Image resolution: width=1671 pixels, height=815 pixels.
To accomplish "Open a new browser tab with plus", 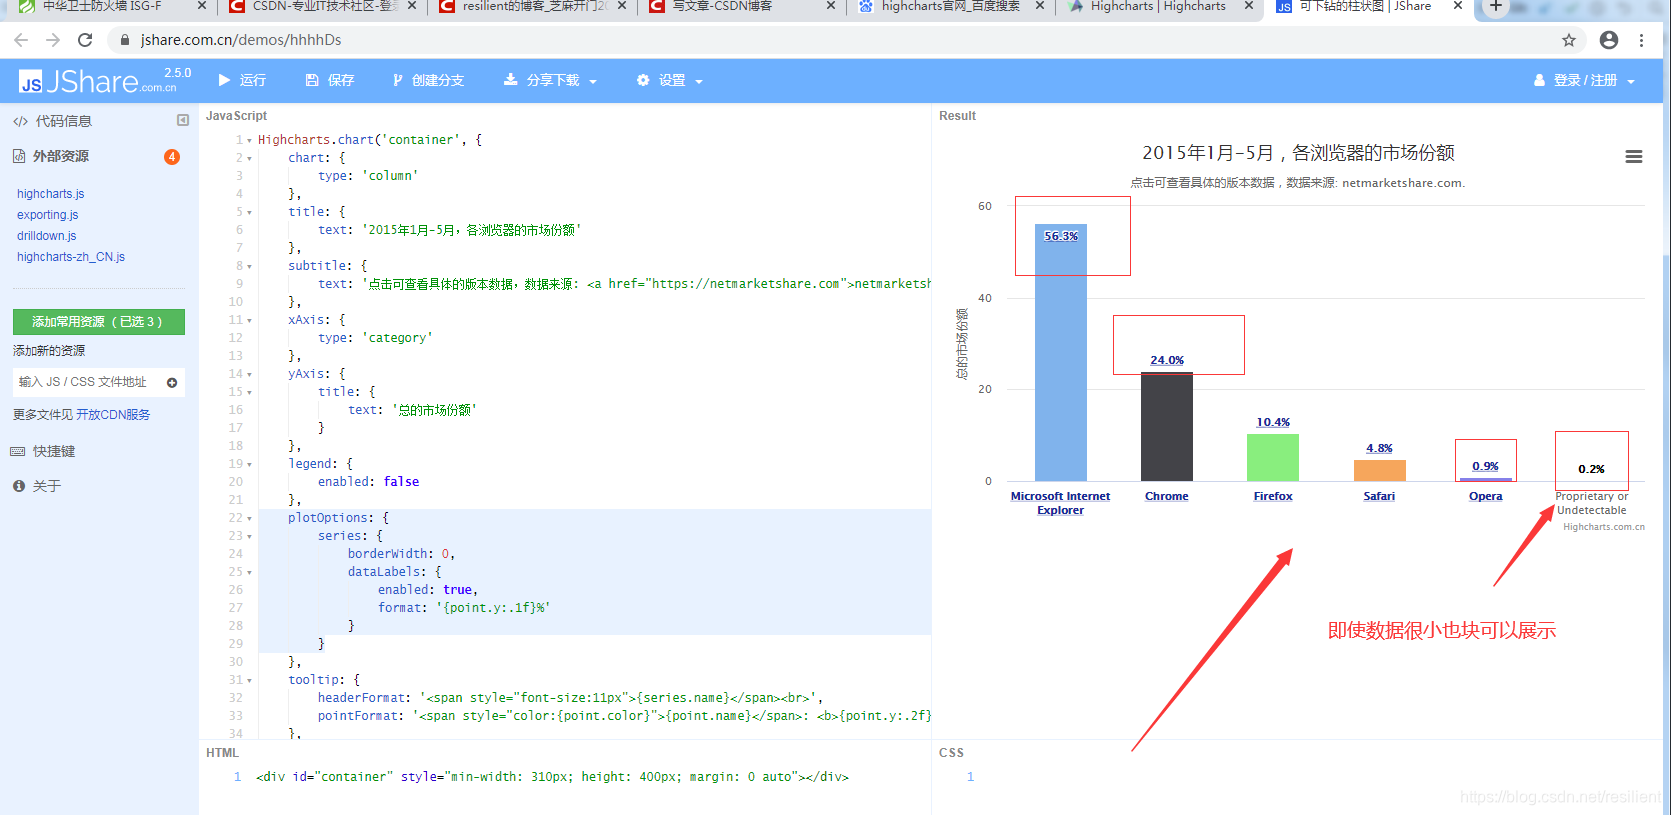I will coord(1495,7).
